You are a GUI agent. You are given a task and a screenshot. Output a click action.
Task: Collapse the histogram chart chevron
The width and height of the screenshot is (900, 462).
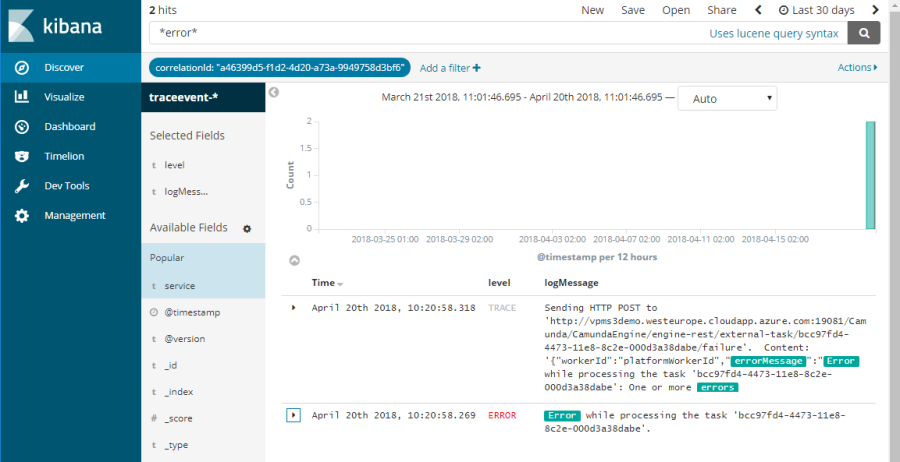pos(294,260)
